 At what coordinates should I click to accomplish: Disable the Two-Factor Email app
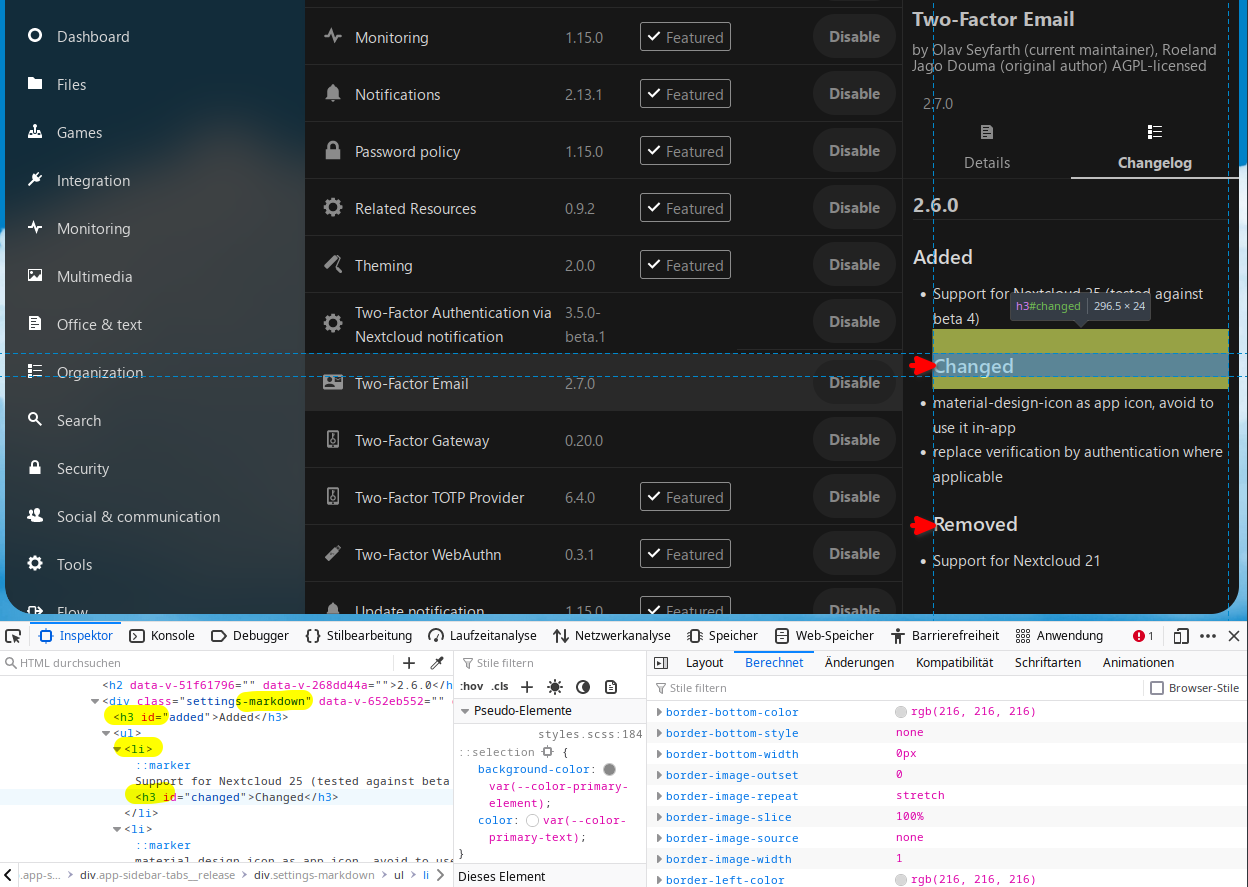tap(853, 382)
